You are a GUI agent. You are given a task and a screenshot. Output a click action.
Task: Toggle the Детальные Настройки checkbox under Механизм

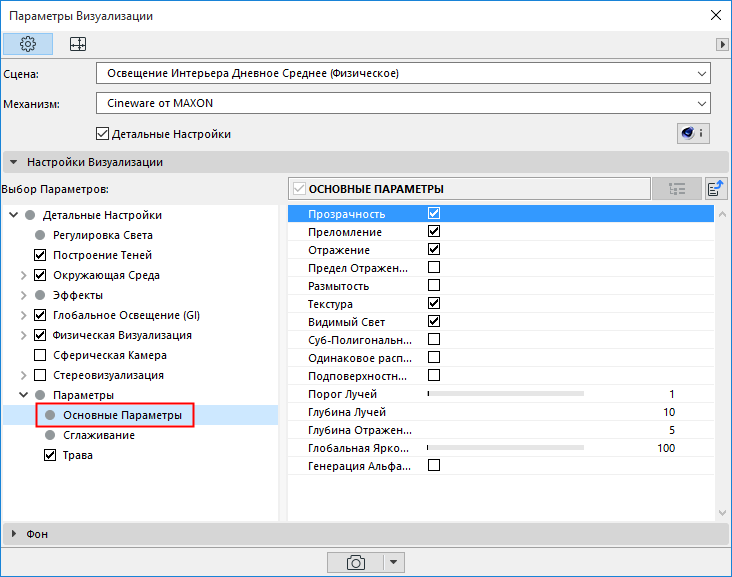click(x=102, y=134)
